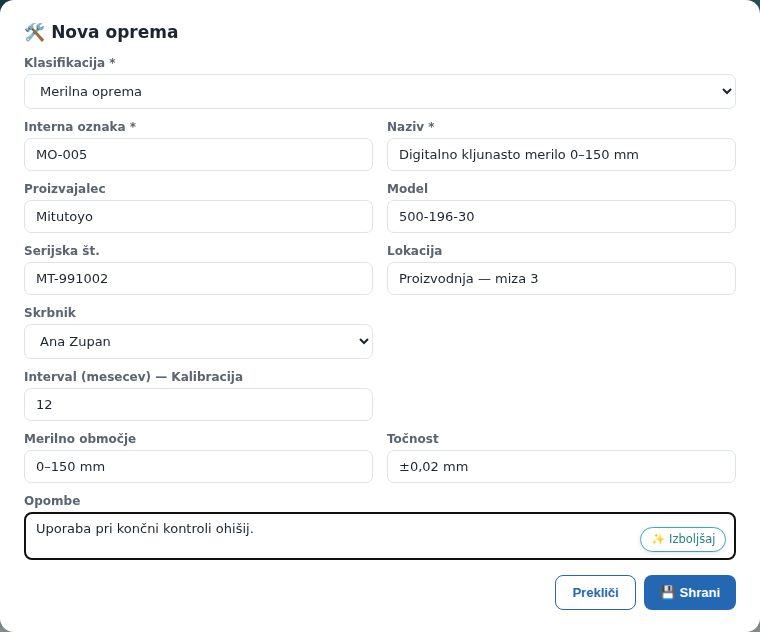
Task: Click the Nova oprema dialog title
Action: point(114,32)
